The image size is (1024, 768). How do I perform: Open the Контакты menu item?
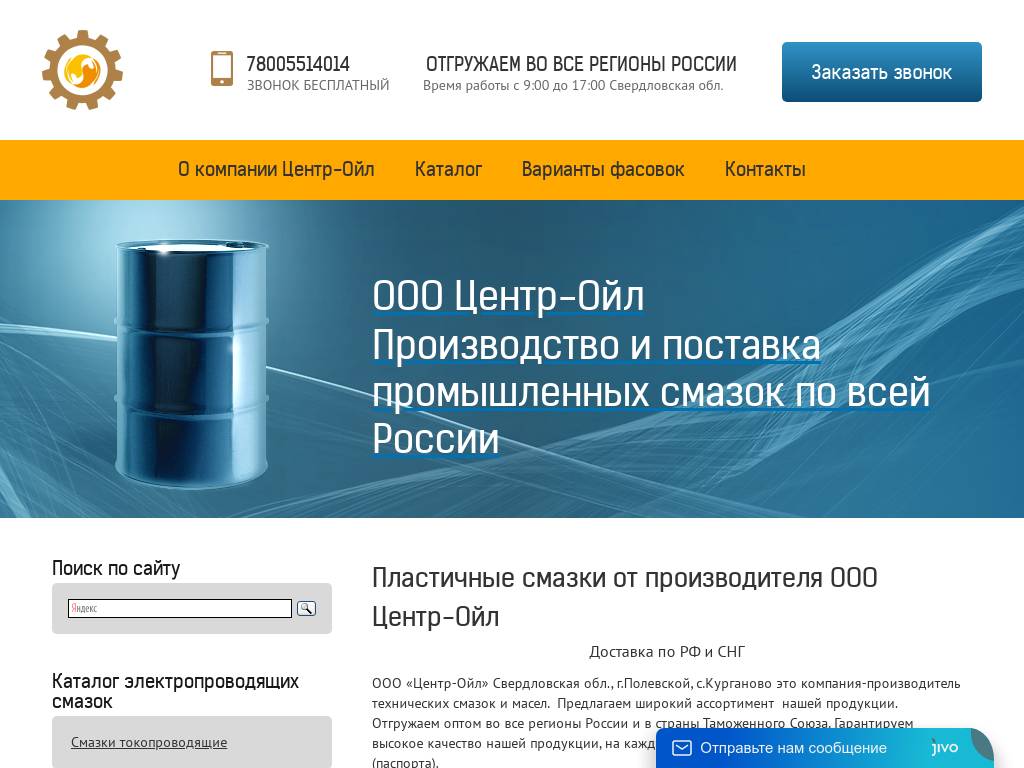(x=765, y=169)
